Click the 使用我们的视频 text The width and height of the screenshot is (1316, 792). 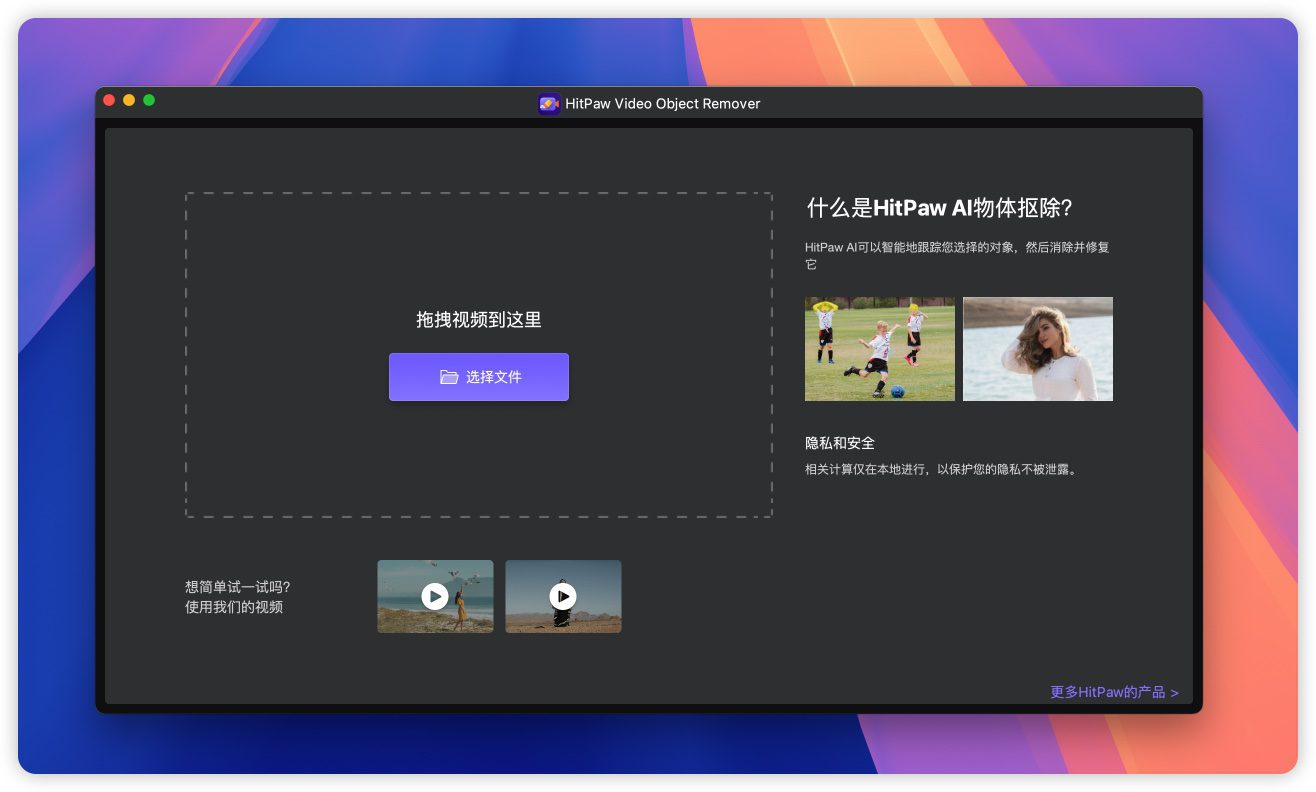point(234,607)
